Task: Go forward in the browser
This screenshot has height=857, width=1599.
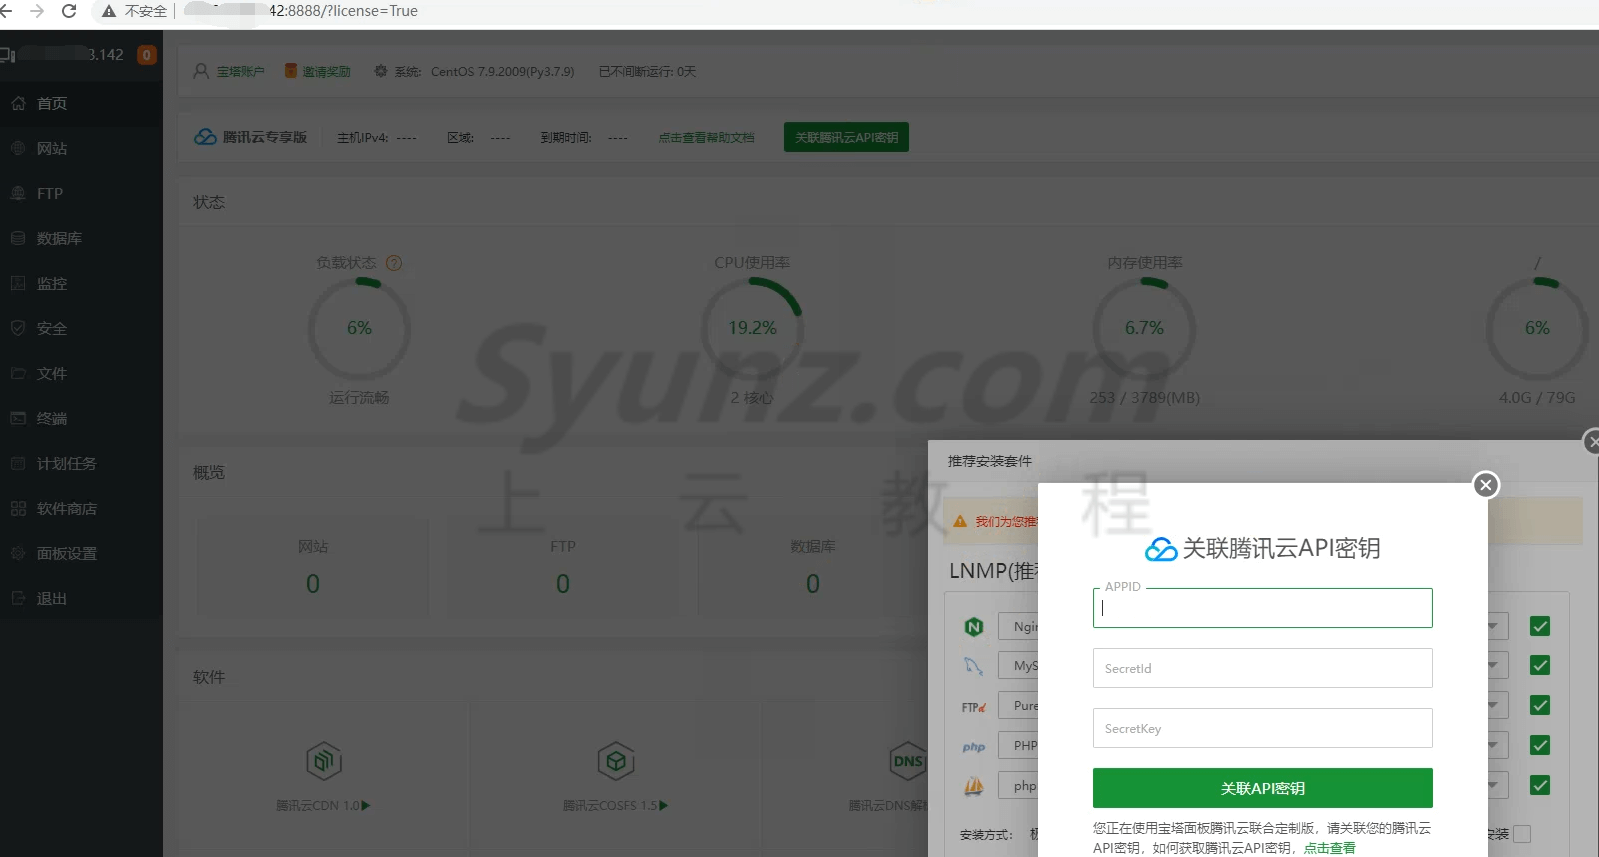Action: [37, 11]
